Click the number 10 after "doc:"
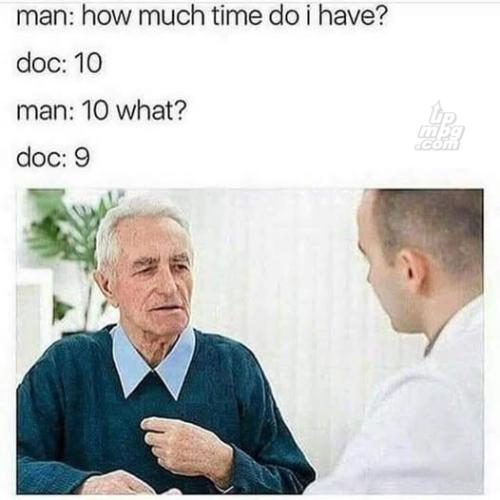Screen dimensions: 500x500 coord(87,63)
